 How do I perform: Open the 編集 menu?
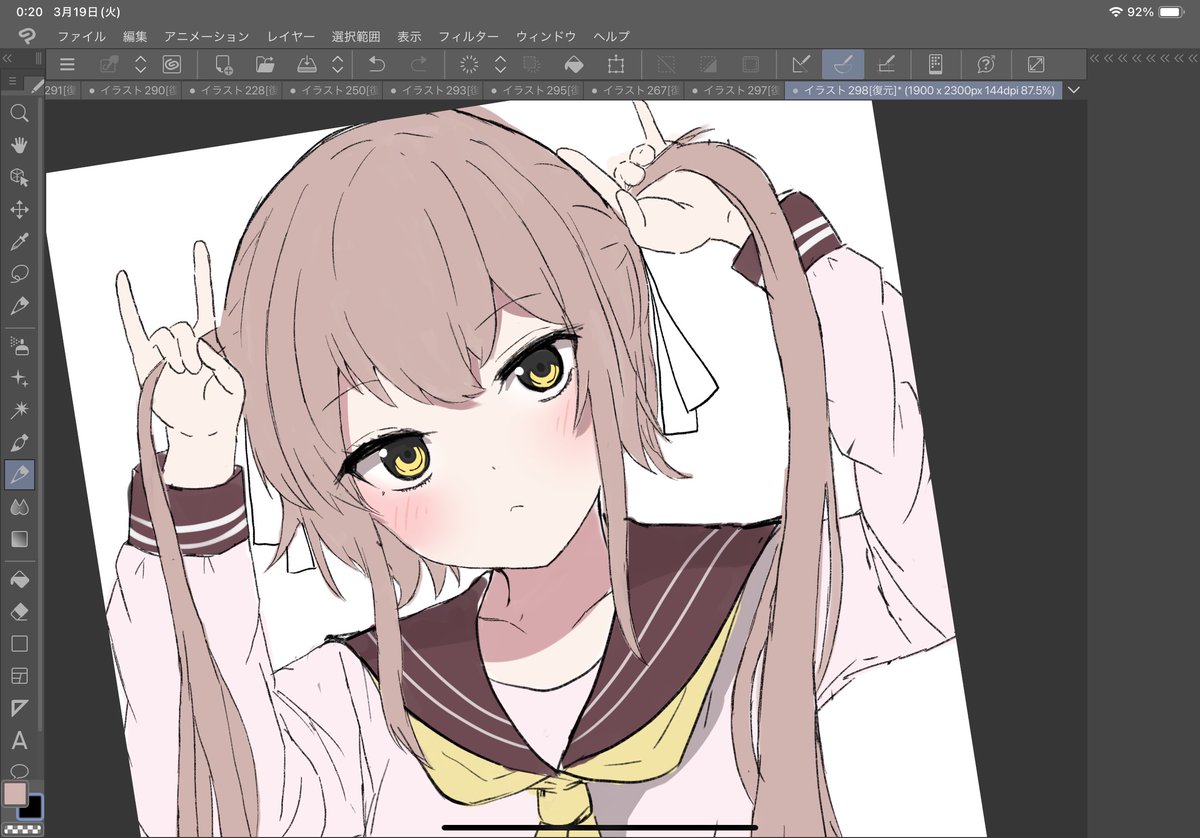(x=135, y=36)
